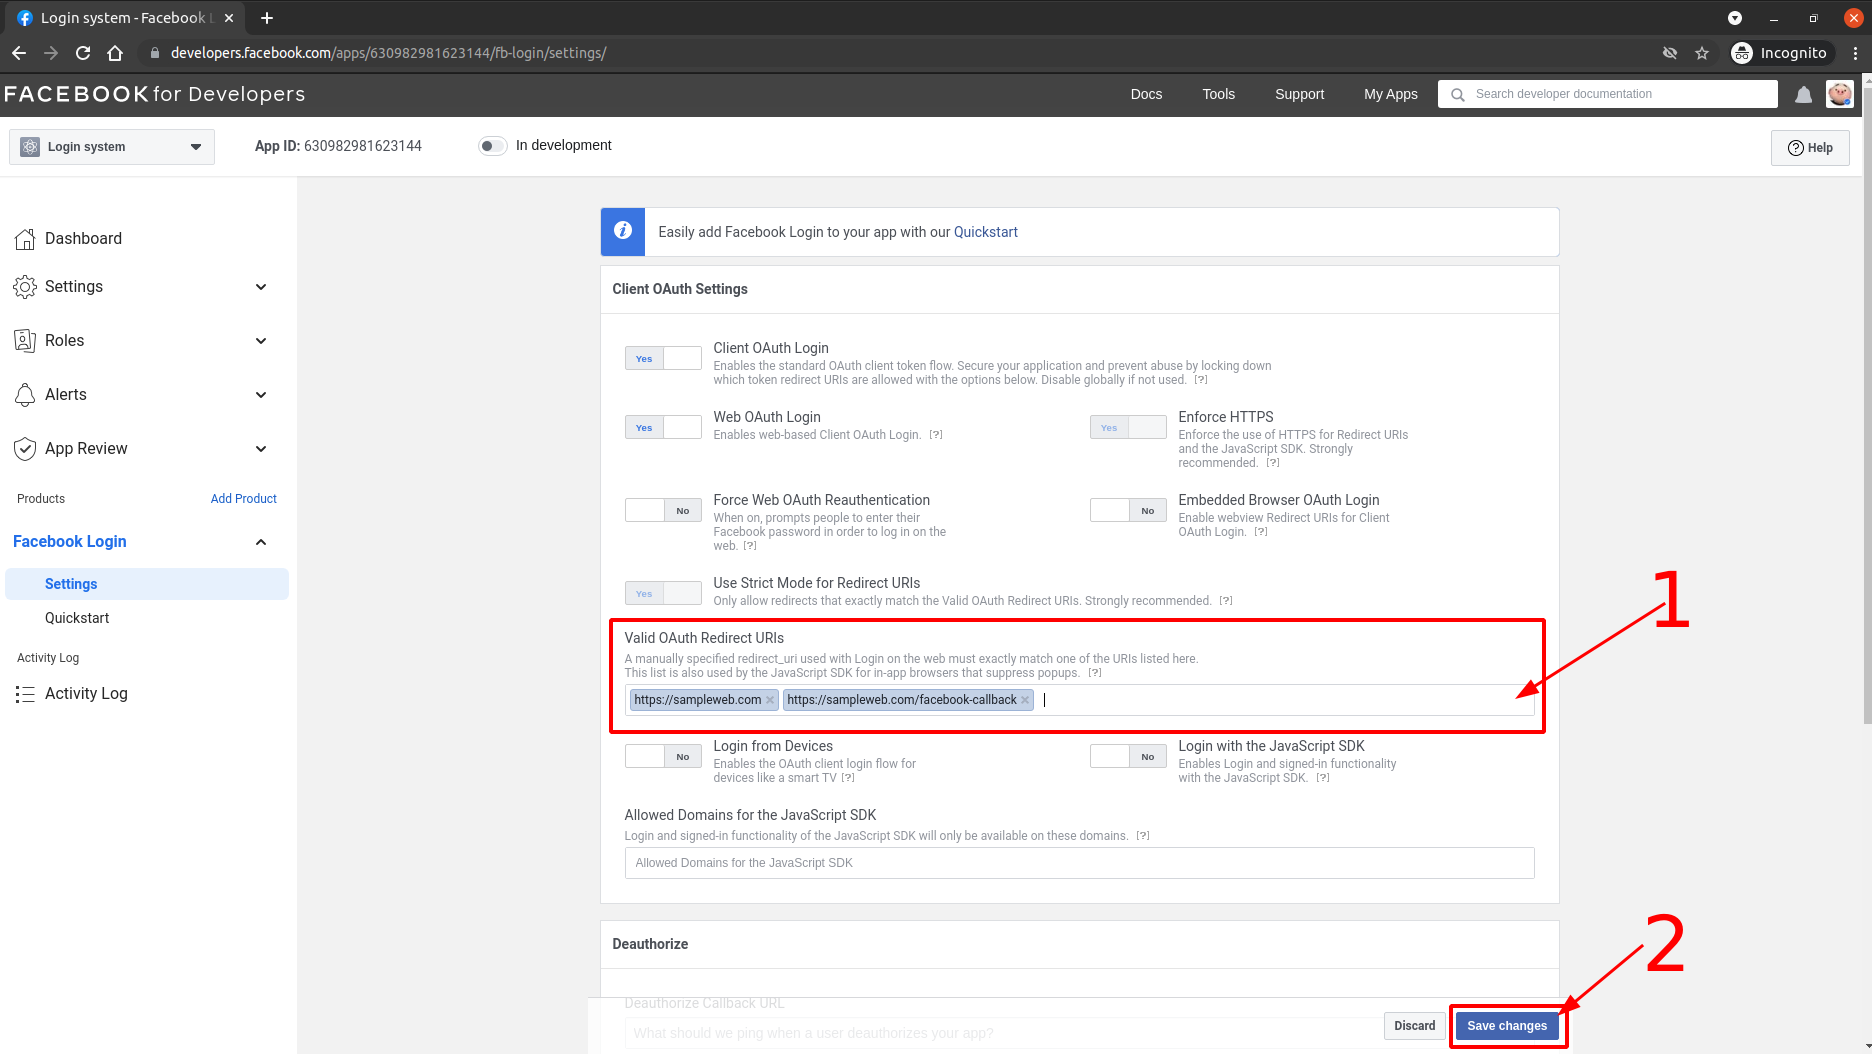1872x1054 pixels.
Task: Remove the facebook-callback URI tag
Action: coord(1025,700)
